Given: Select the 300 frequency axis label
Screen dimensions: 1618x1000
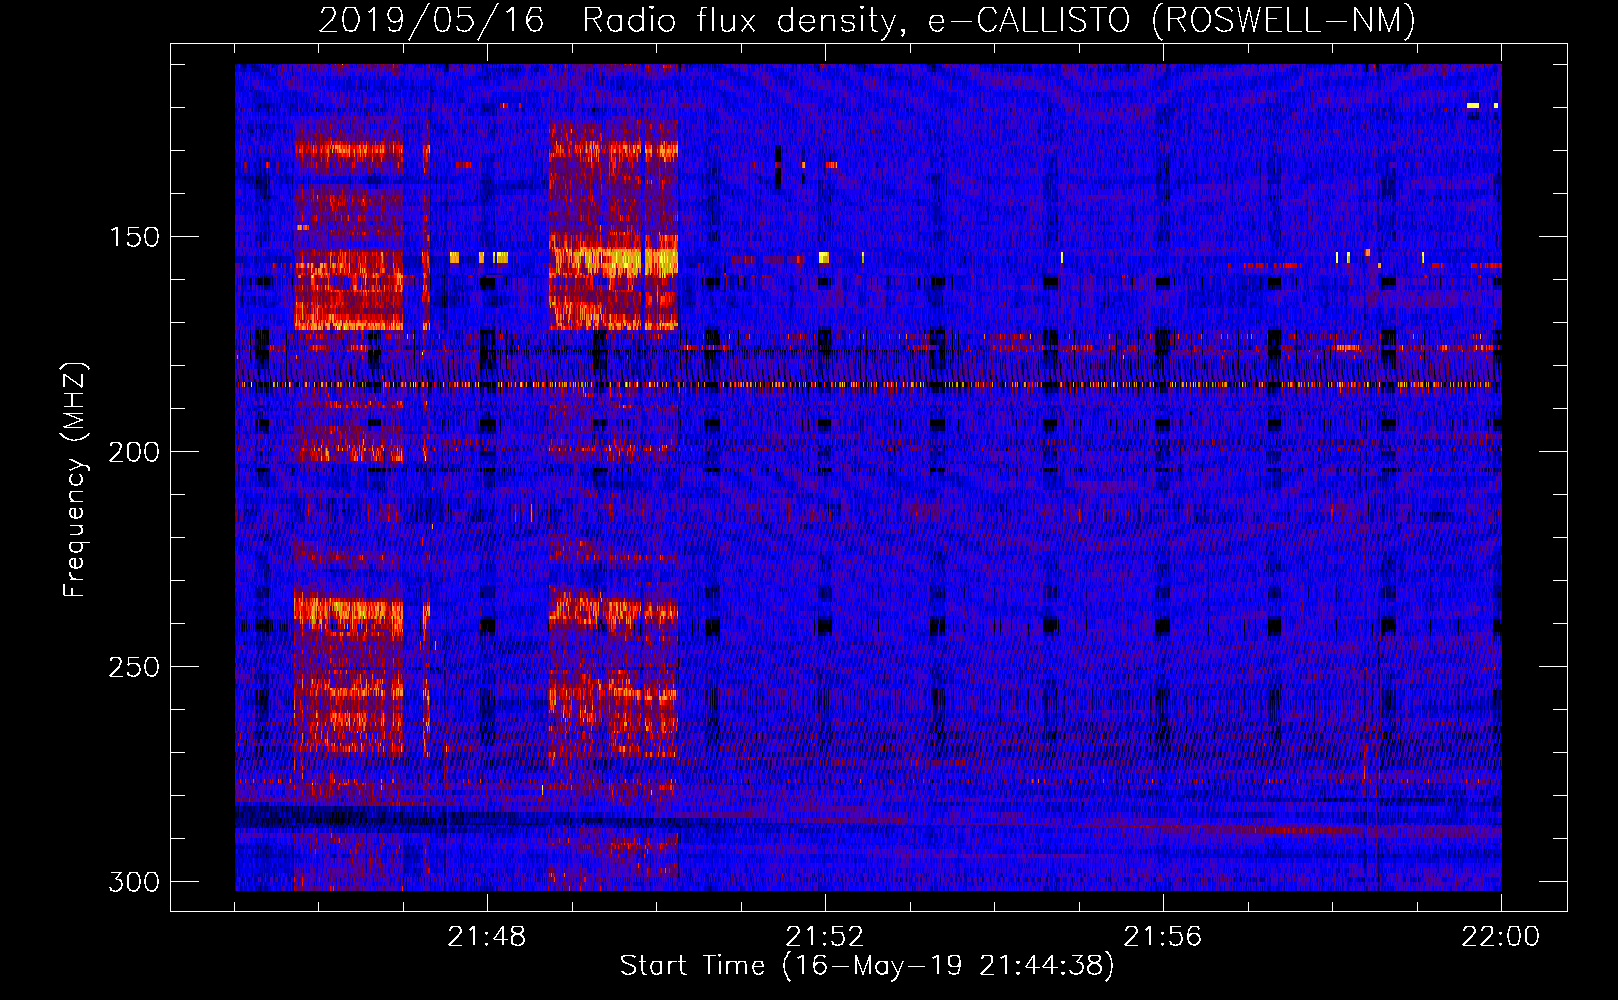Looking at the screenshot, I should click(134, 882).
